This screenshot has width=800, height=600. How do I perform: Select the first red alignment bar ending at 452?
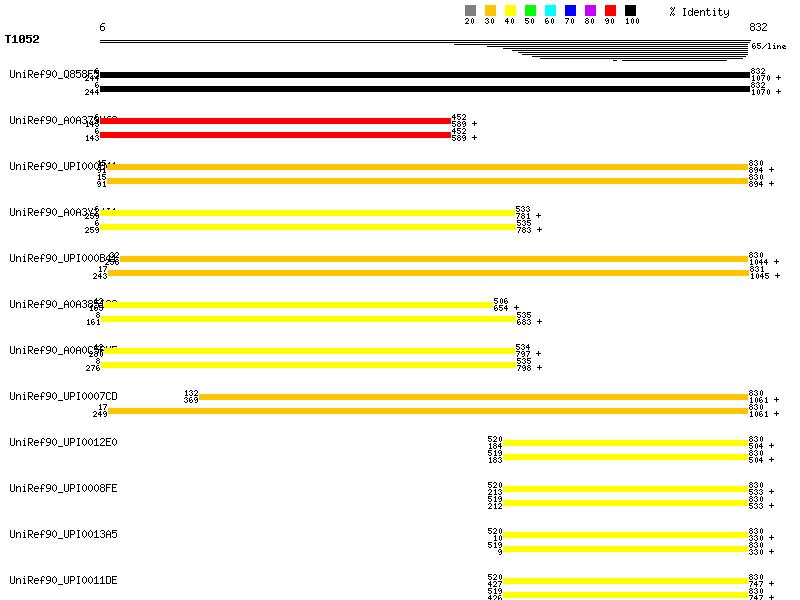pos(275,121)
